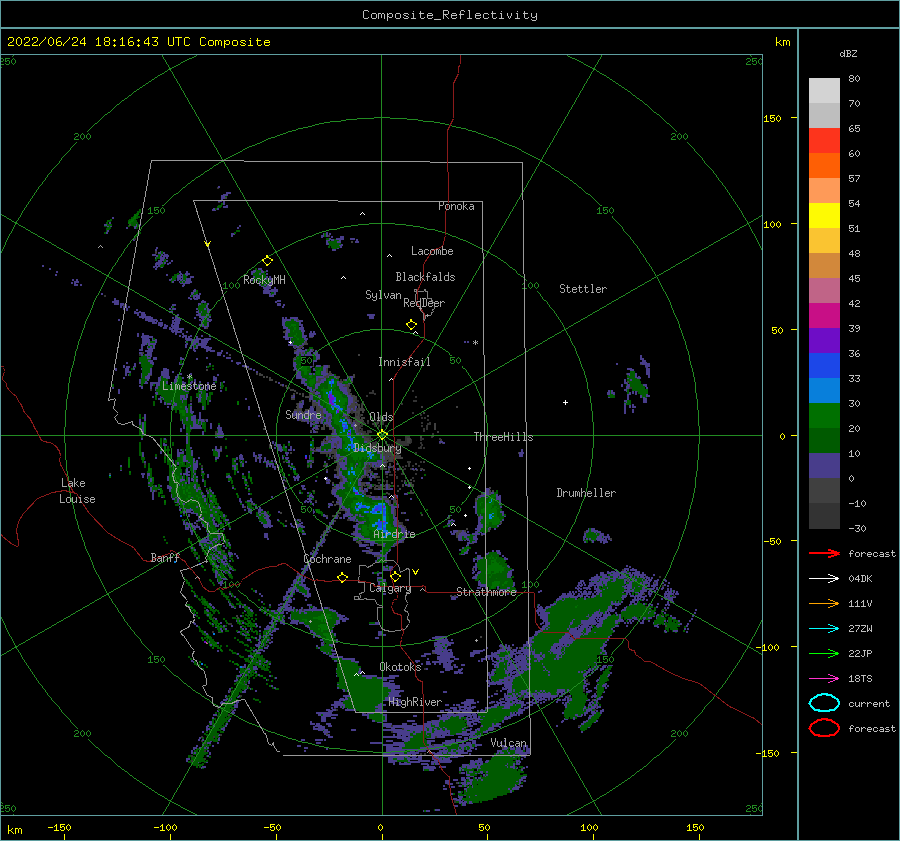Image resolution: width=900 pixels, height=841 pixels.
Task: Click the Limestone label
Action: [189, 386]
